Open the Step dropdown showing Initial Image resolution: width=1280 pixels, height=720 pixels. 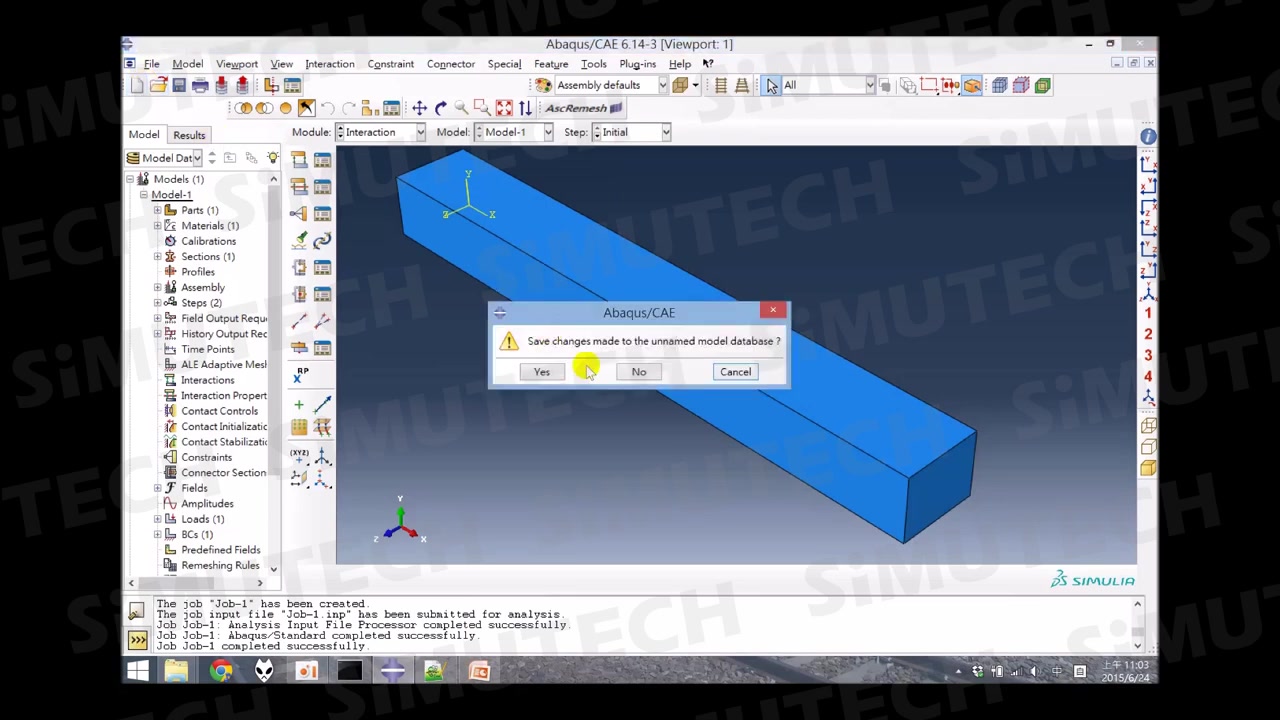pos(631,132)
